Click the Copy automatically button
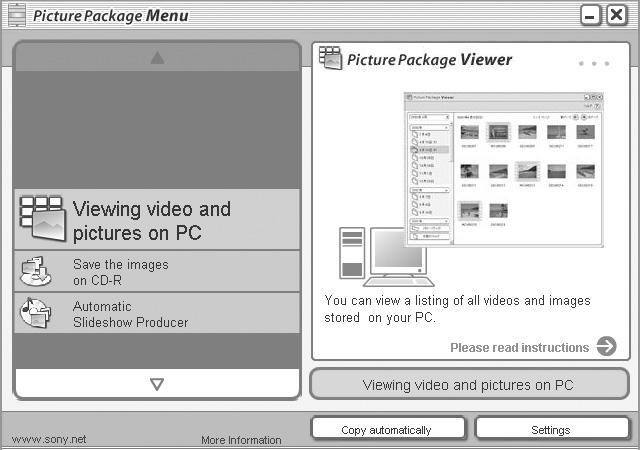Image resolution: width=640 pixels, height=450 pixels. coord(388,429)
